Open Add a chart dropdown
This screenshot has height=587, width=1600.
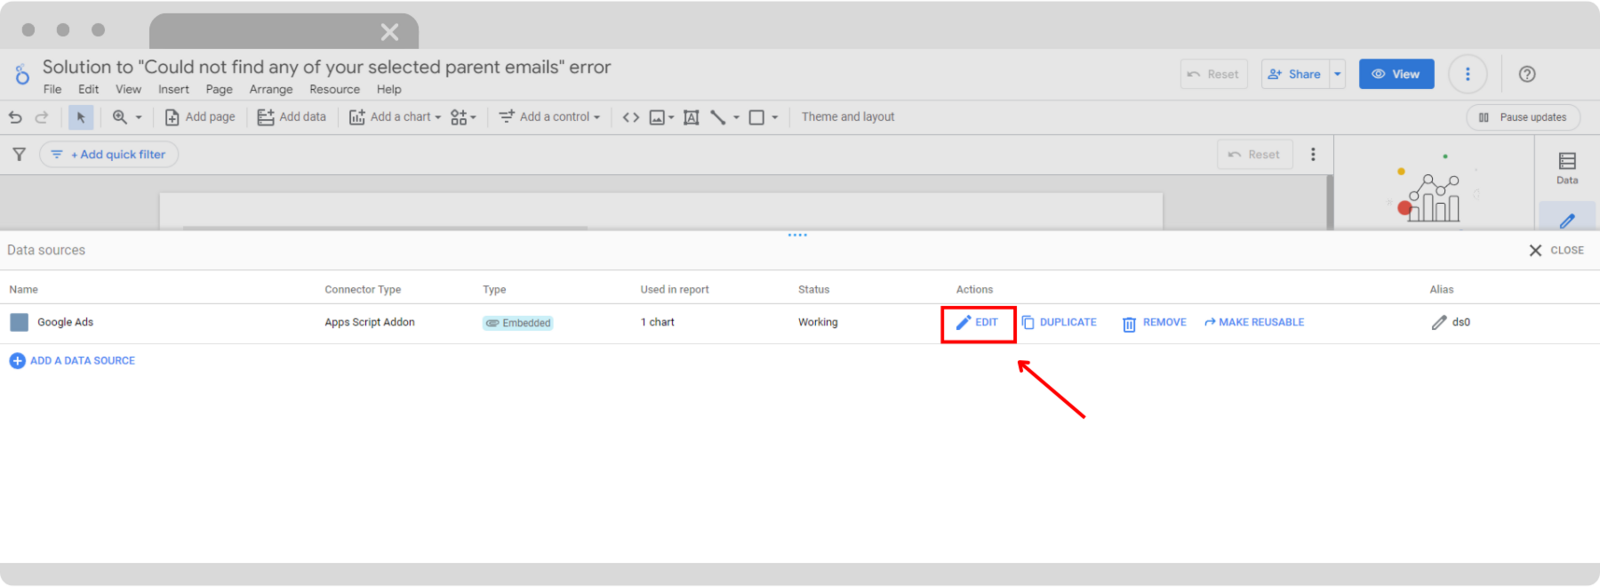[395, 117]
